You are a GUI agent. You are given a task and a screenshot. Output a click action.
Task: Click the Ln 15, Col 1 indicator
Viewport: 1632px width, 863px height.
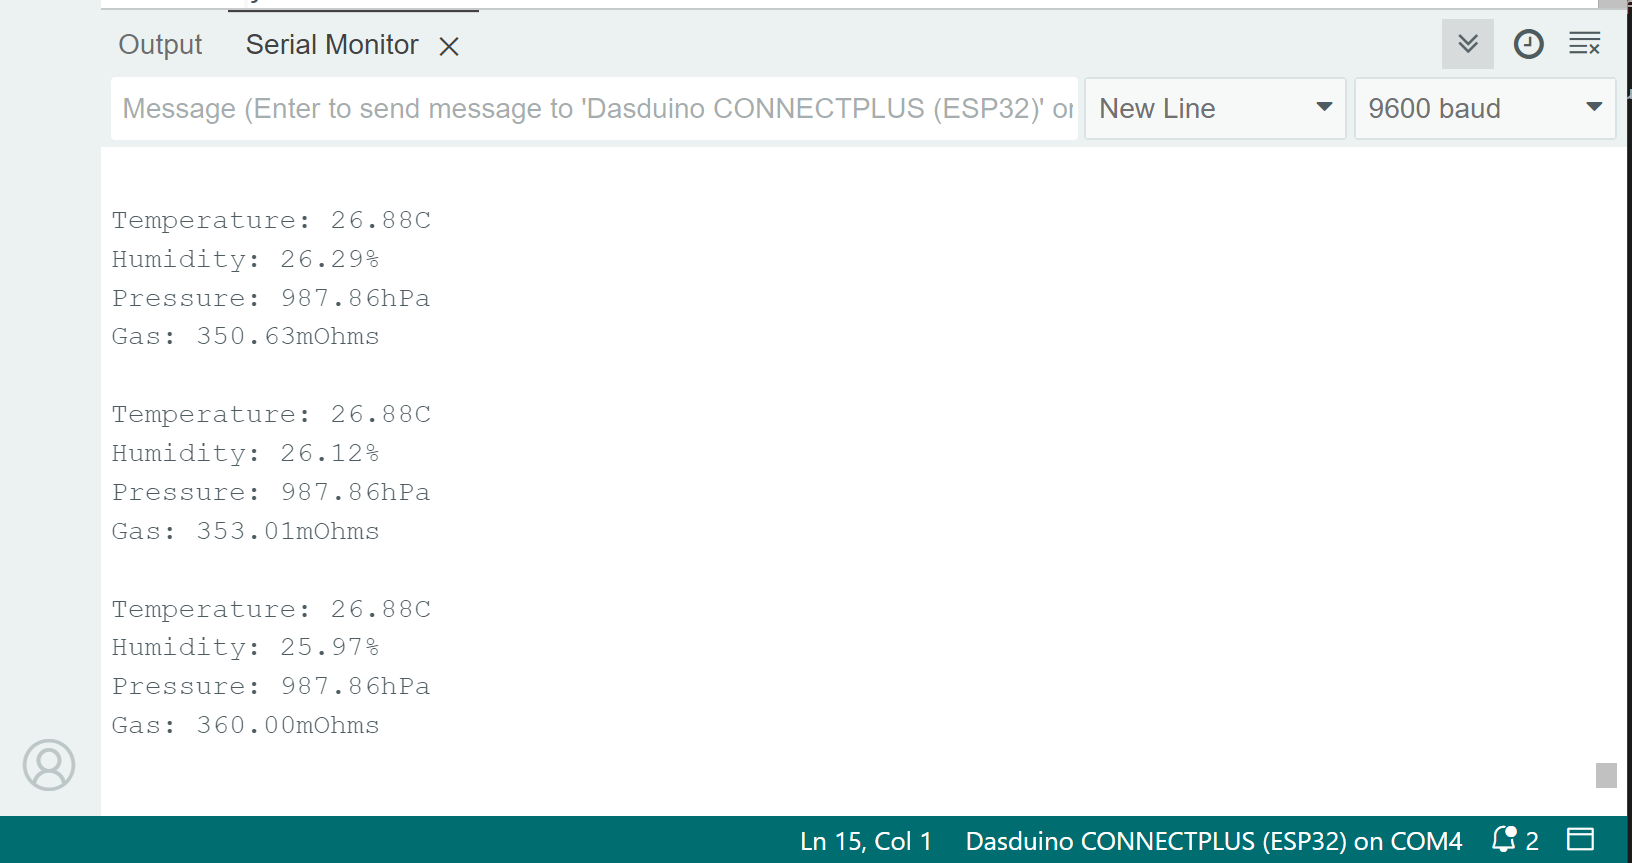pyautogui.click(x=865, y=841)
